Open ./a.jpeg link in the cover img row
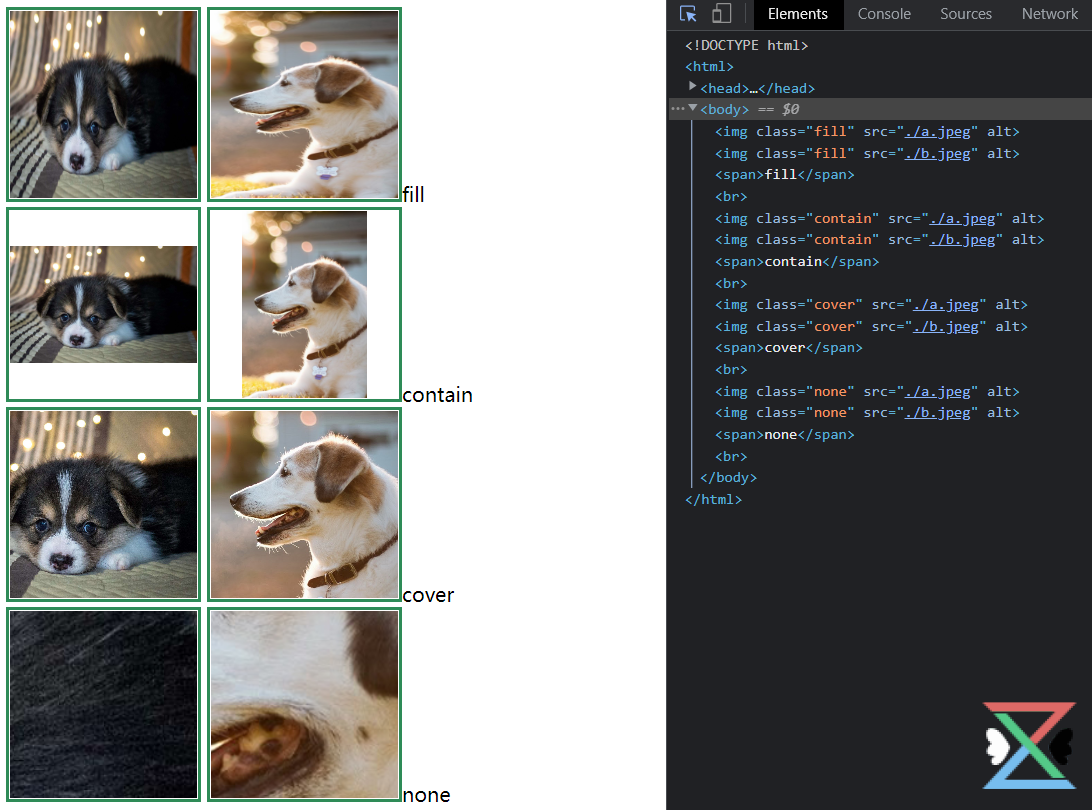The image size is (1092, 810). (x=945, y=305)
